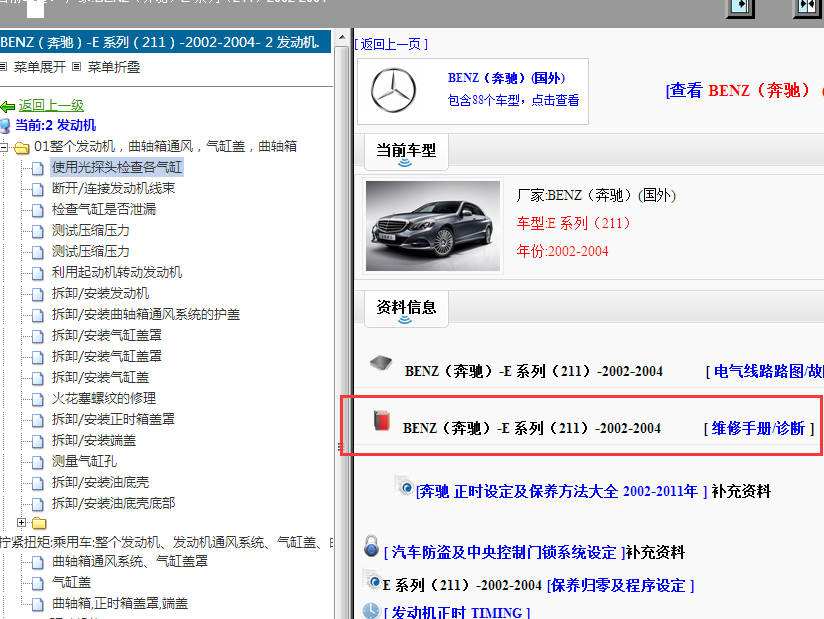
Task: Open 利用起动机转动发动机 tree item
Action: pyautogui.click(x=117, y=273)
